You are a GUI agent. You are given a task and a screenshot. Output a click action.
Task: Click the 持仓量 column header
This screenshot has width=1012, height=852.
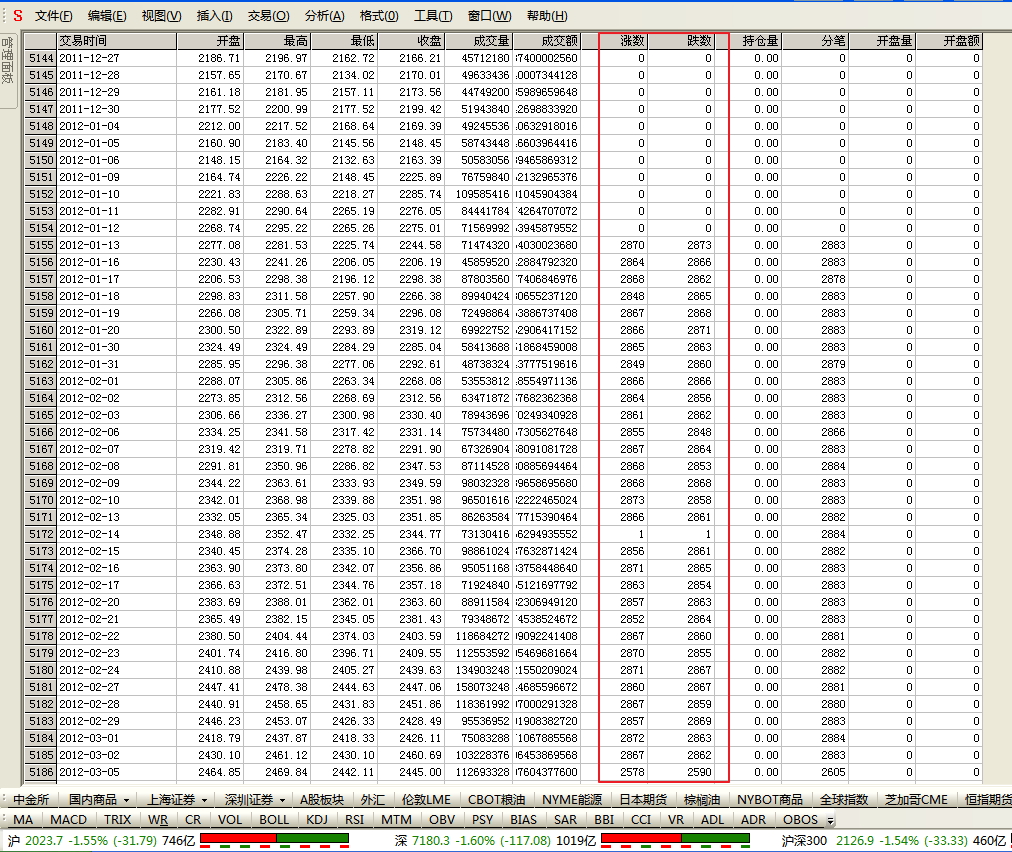pyautogui.click(x=760, y=41)
